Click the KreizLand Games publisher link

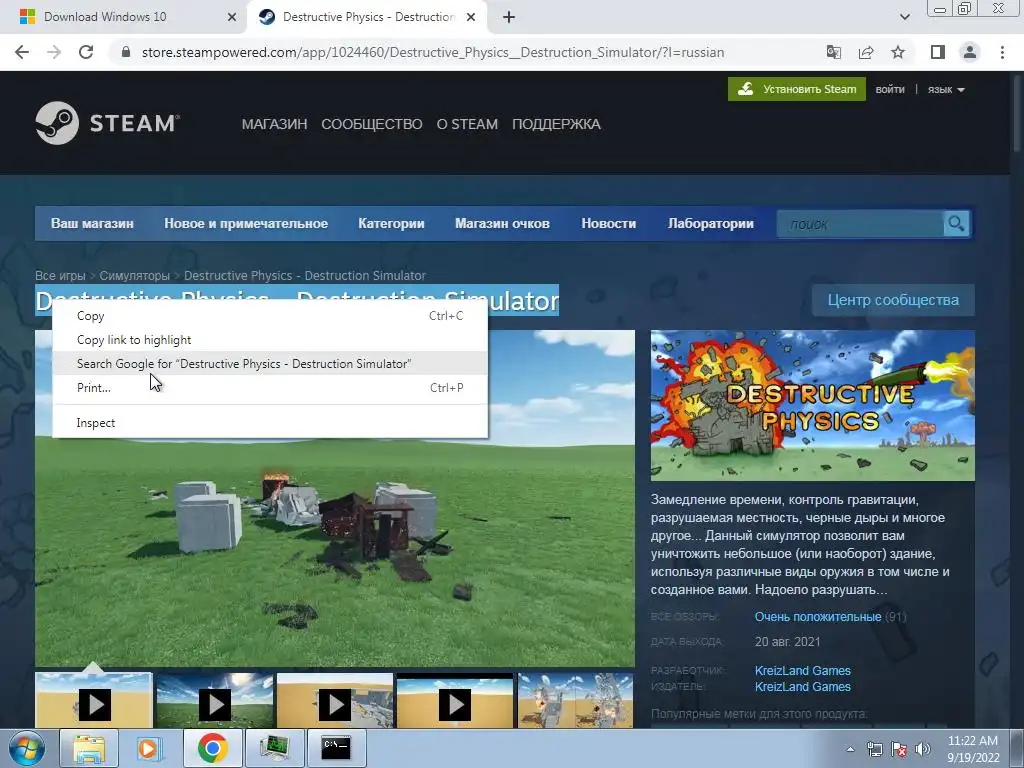click(x=803, y=687)
